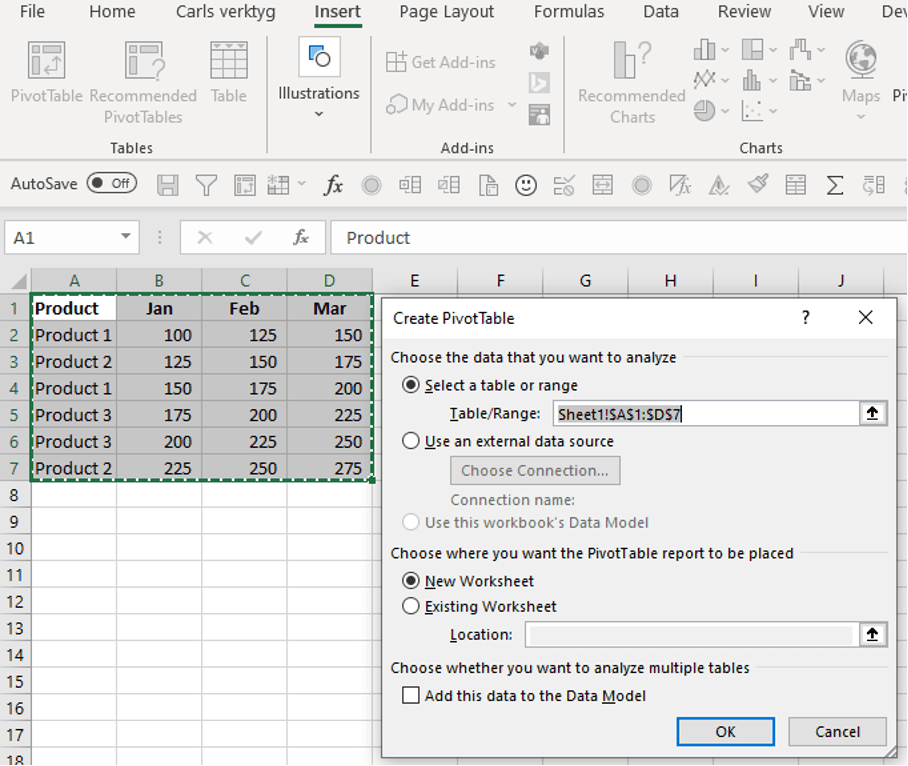This screenshot has width=908, height=766.
Task: Click the Get Add-ins store icon
Action: (x=396, y=61)
